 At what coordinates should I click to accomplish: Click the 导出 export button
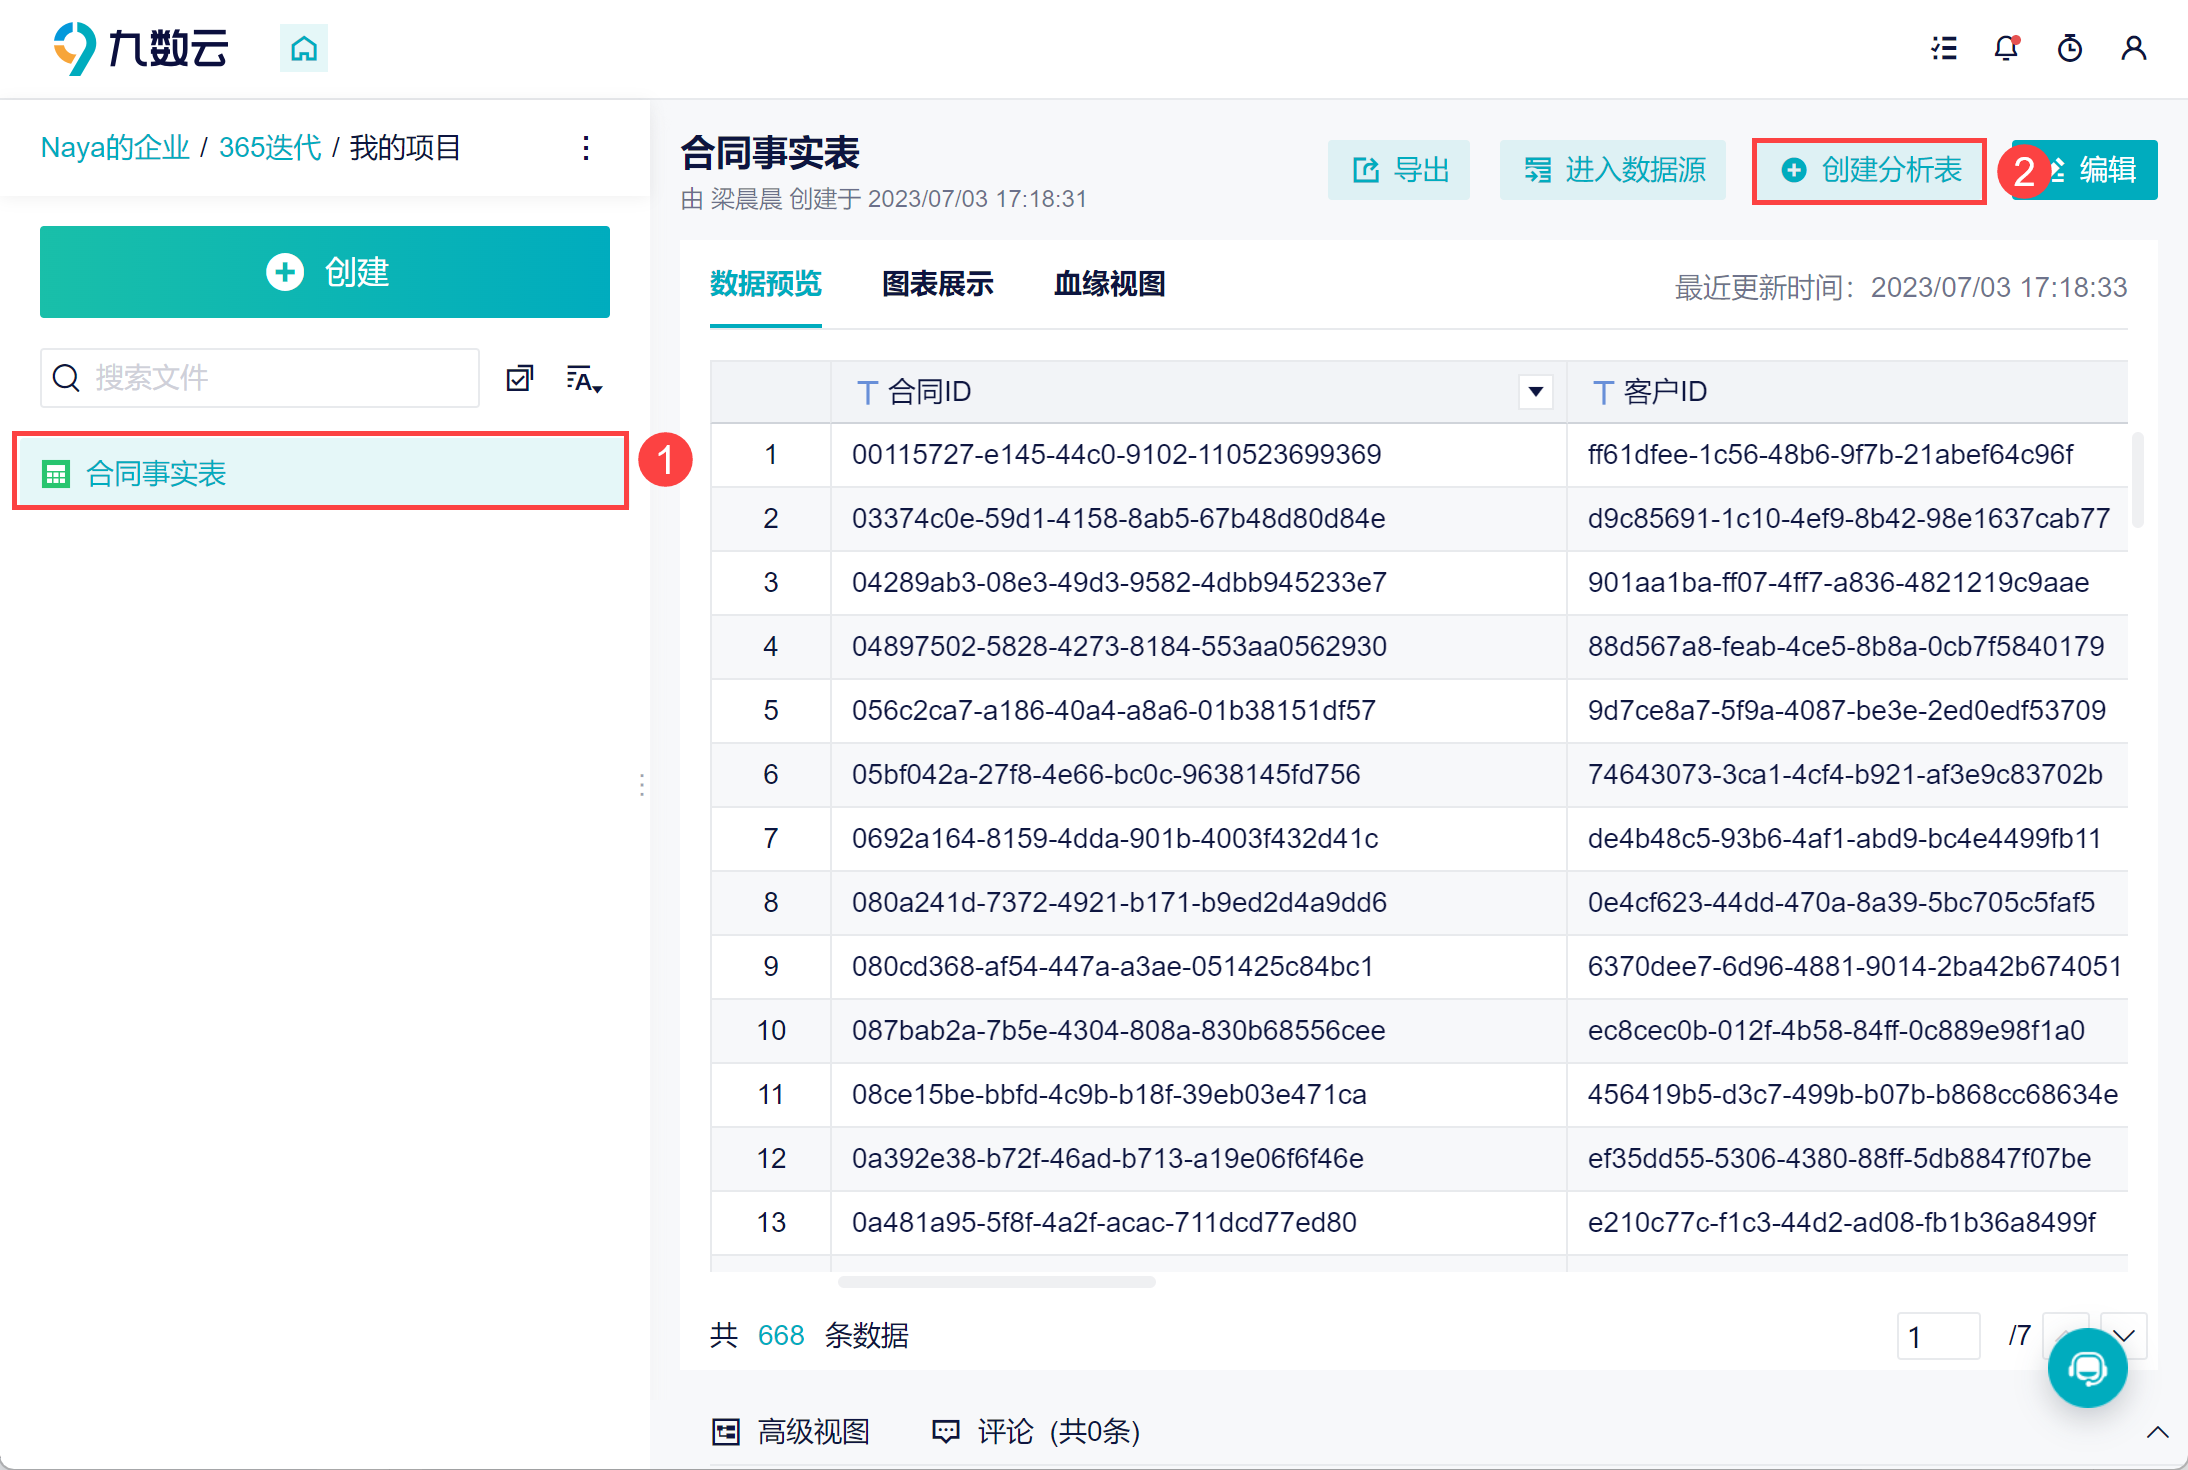1399,170
